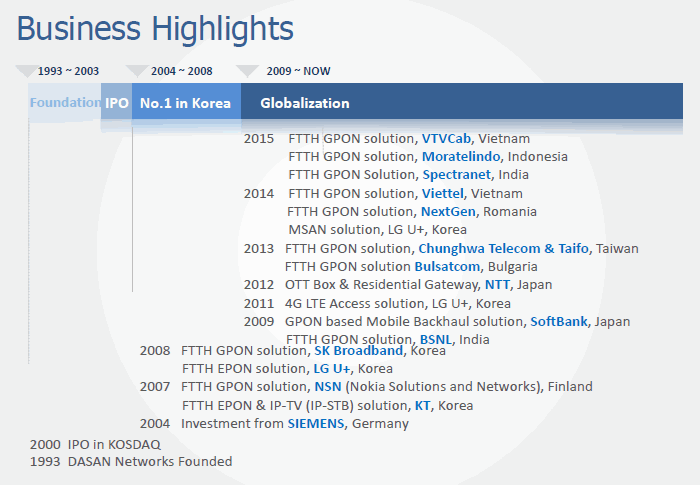Click the 1993 DASAN Networks Founded line

[131, 461]
